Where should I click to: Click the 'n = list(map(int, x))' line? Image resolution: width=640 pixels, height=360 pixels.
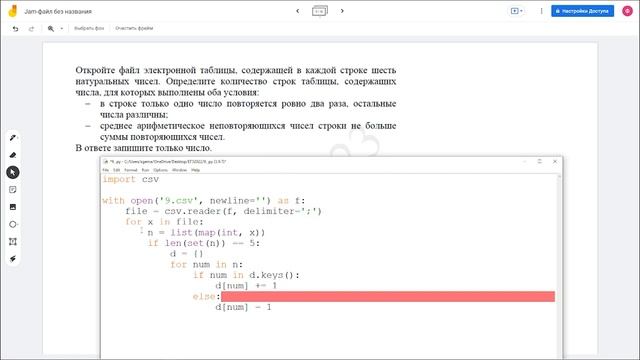(x=206, y=232)
